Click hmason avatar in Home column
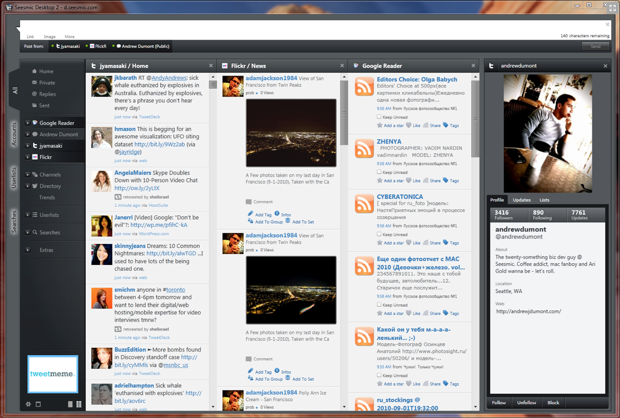Screen dimensions: 620x418 (x=102, y=138)
